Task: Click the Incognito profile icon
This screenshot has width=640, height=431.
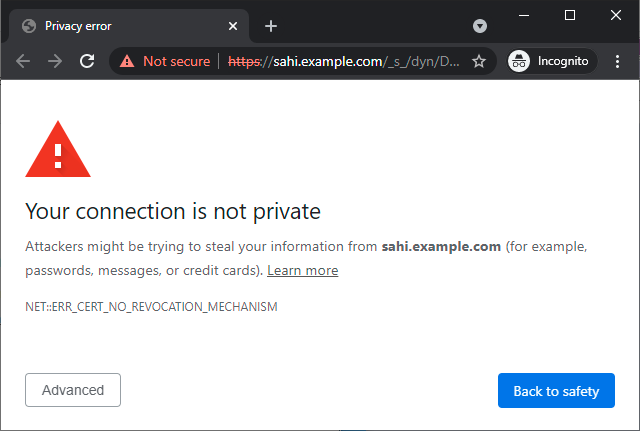Action: [x=519, y=61]
